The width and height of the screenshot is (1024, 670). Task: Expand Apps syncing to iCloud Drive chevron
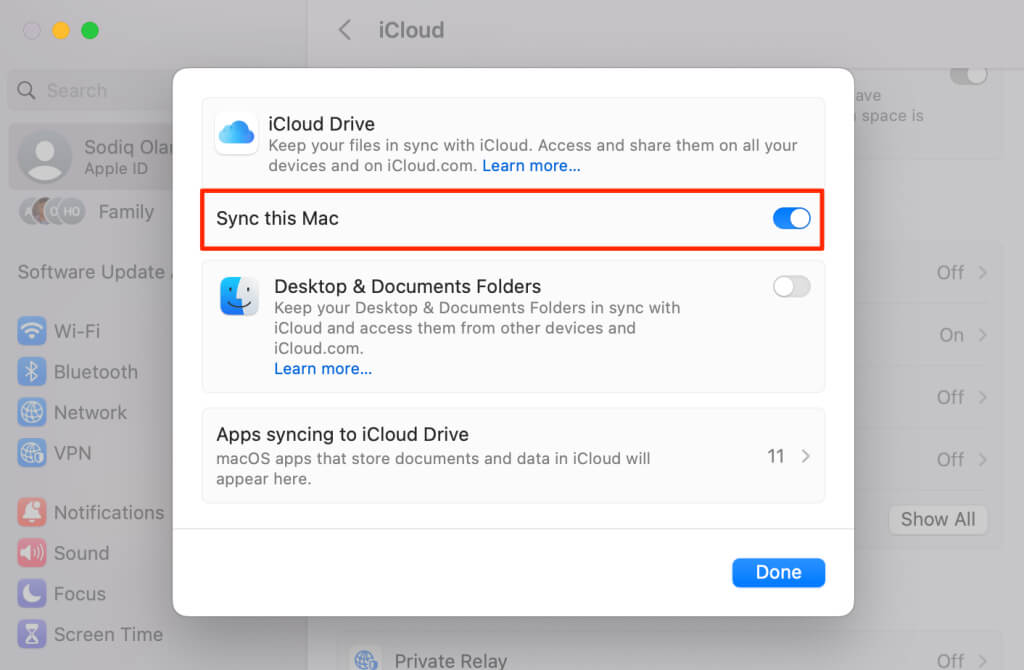point(805,456)
